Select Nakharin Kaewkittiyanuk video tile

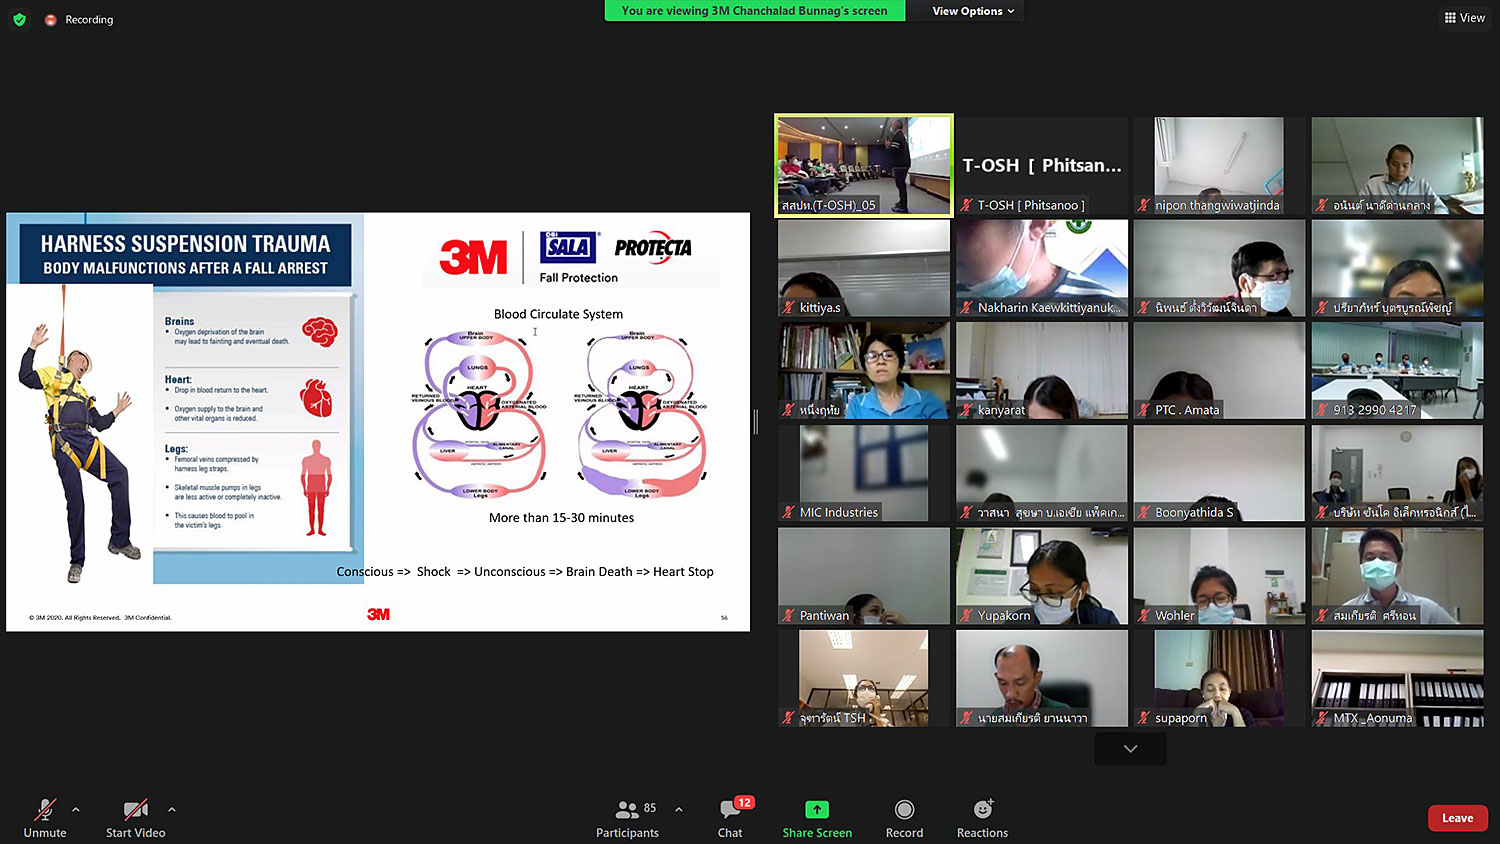tap(1042, 268)
